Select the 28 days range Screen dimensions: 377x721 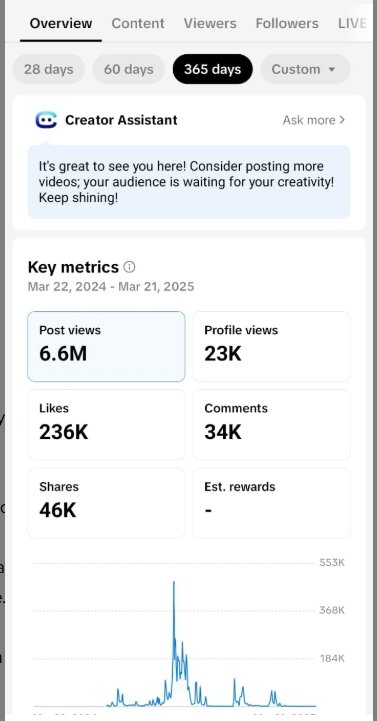(49, 69)
